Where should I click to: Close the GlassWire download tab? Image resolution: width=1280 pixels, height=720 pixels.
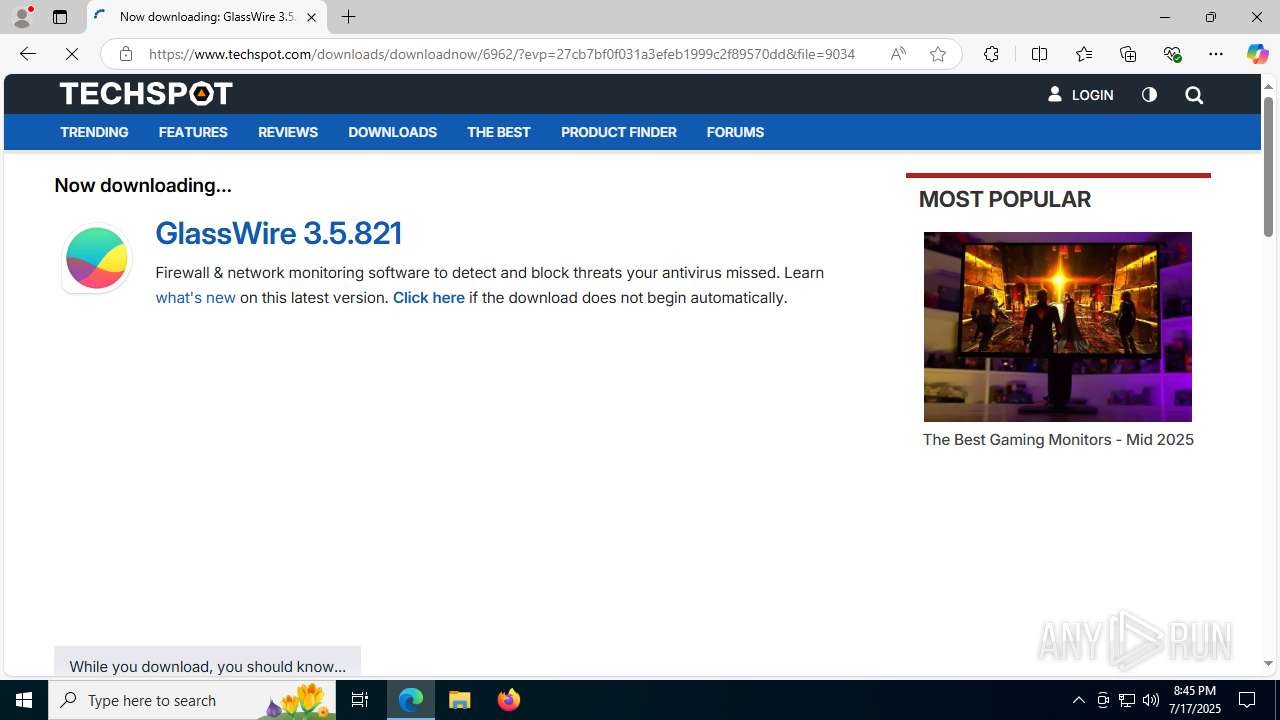coord(311,17)
